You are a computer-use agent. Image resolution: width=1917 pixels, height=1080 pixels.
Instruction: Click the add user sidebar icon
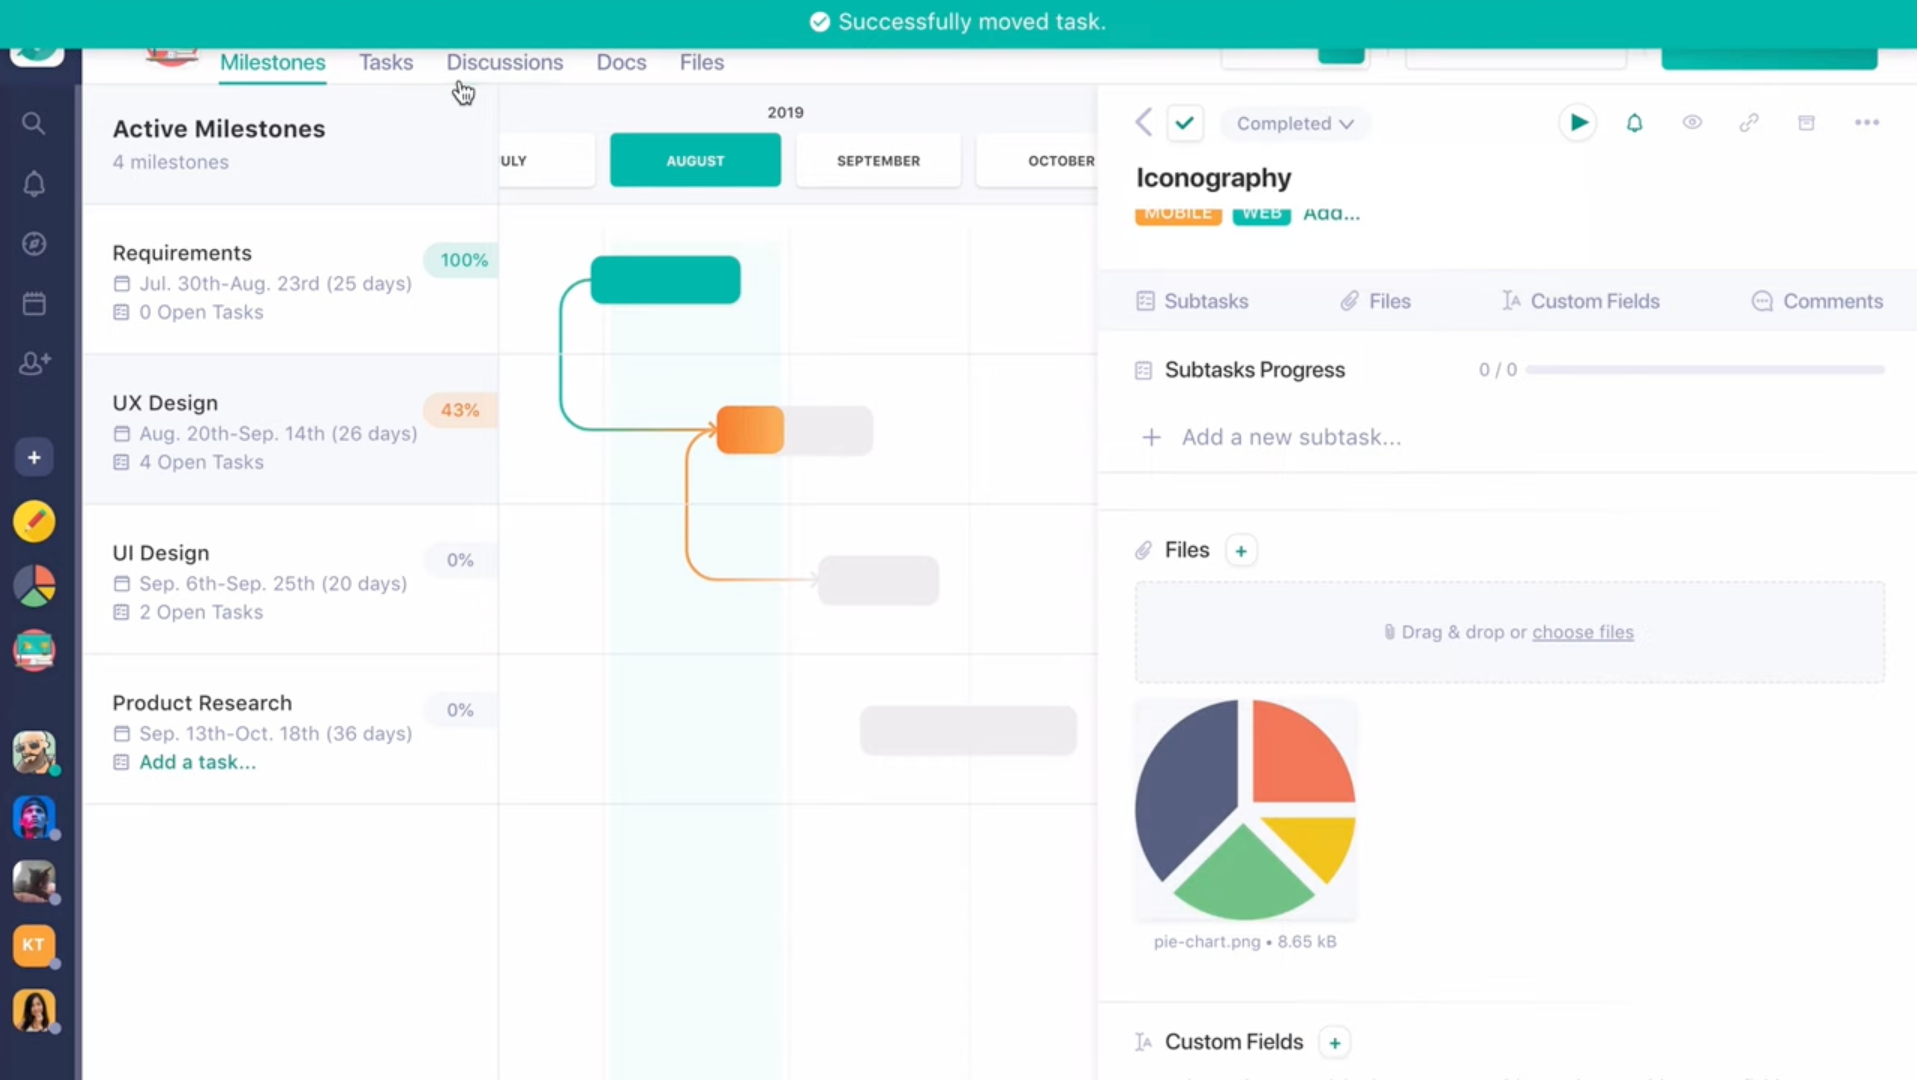click(34, 363)
